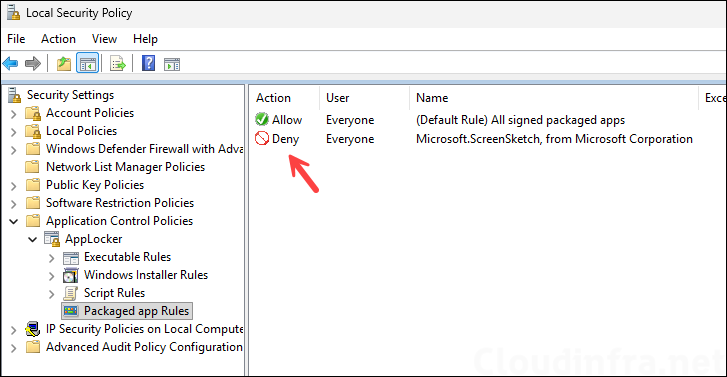
Task: Select Account Policies tree label
Action: coord(90,113)
